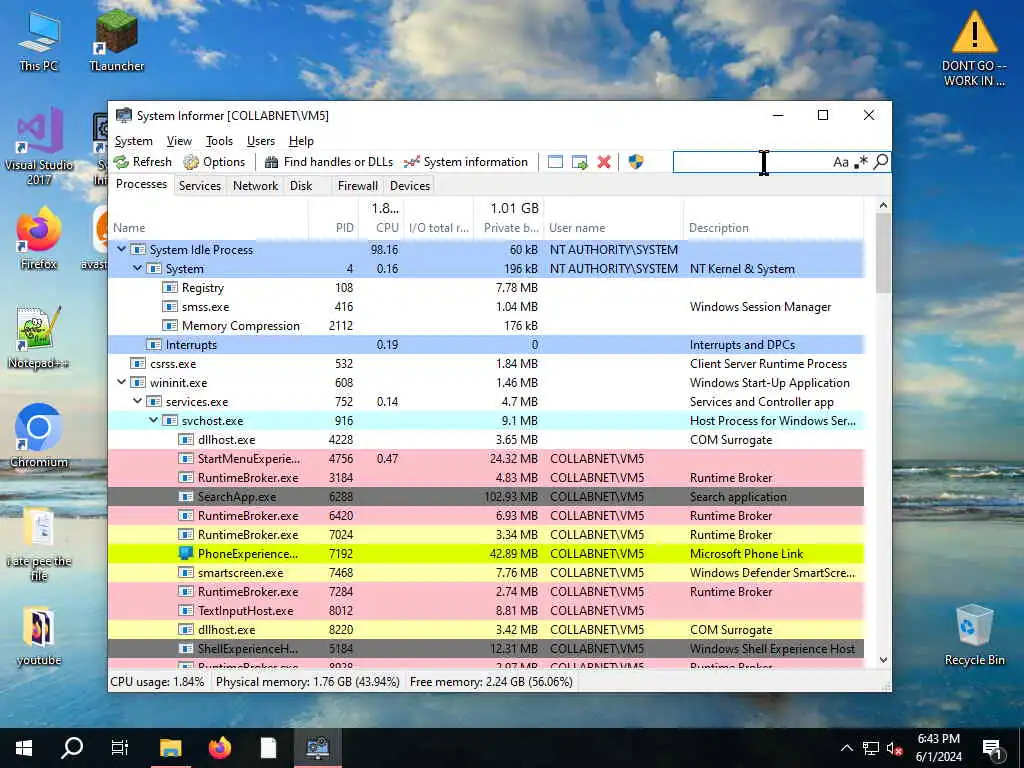Collapse the svchost.exe tree node
This screenshot has height=768, width=1024.
coord(153,421)
